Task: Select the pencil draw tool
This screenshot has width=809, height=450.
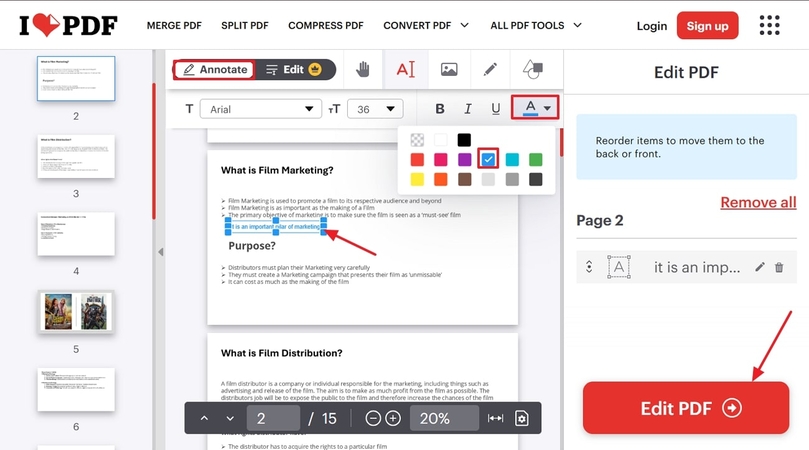Action: 490,69
